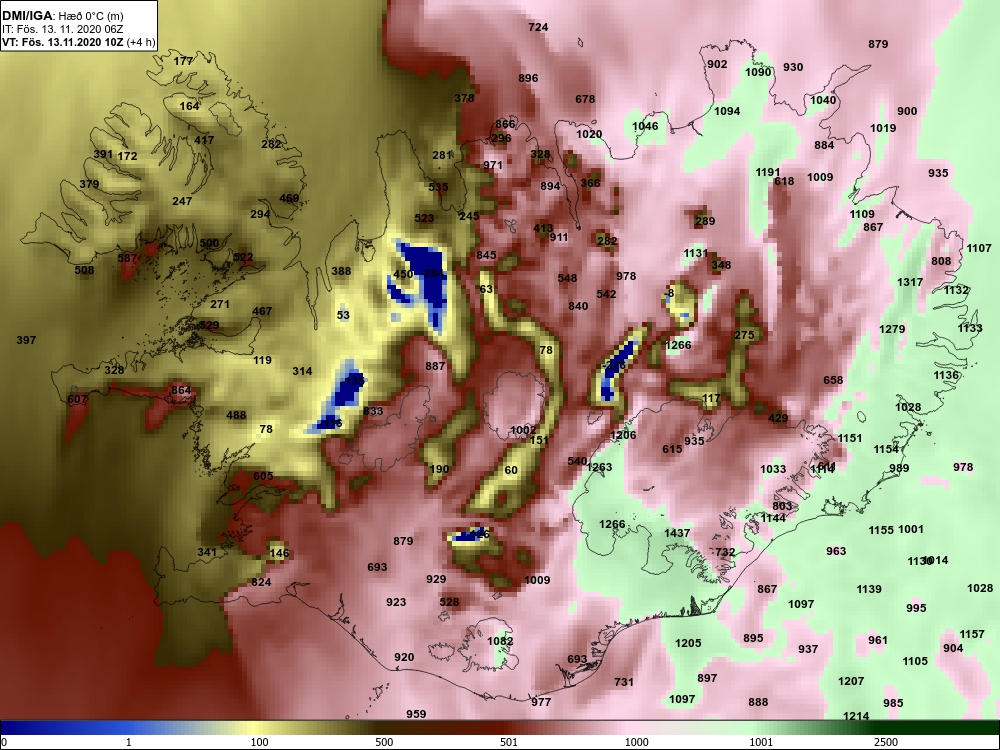Image resolution: width=1000 pixels, height=750 pixels.
Task: Click the map value '930'
Action: [x=793, y=68]
